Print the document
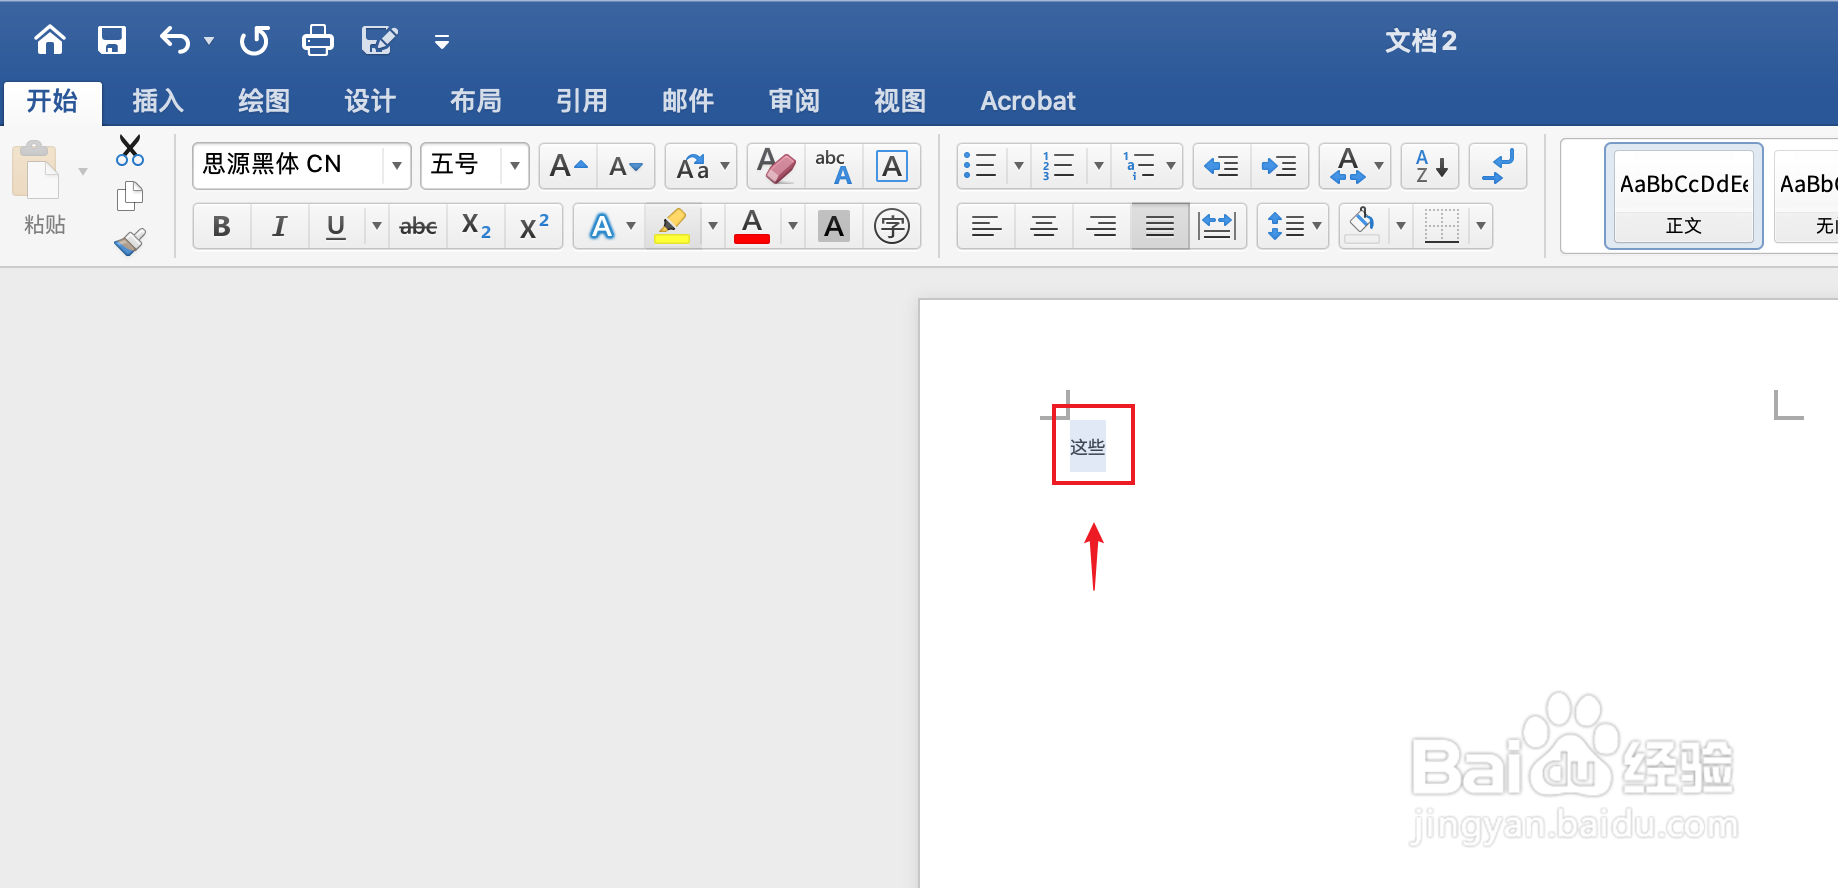 coord(318,40)
